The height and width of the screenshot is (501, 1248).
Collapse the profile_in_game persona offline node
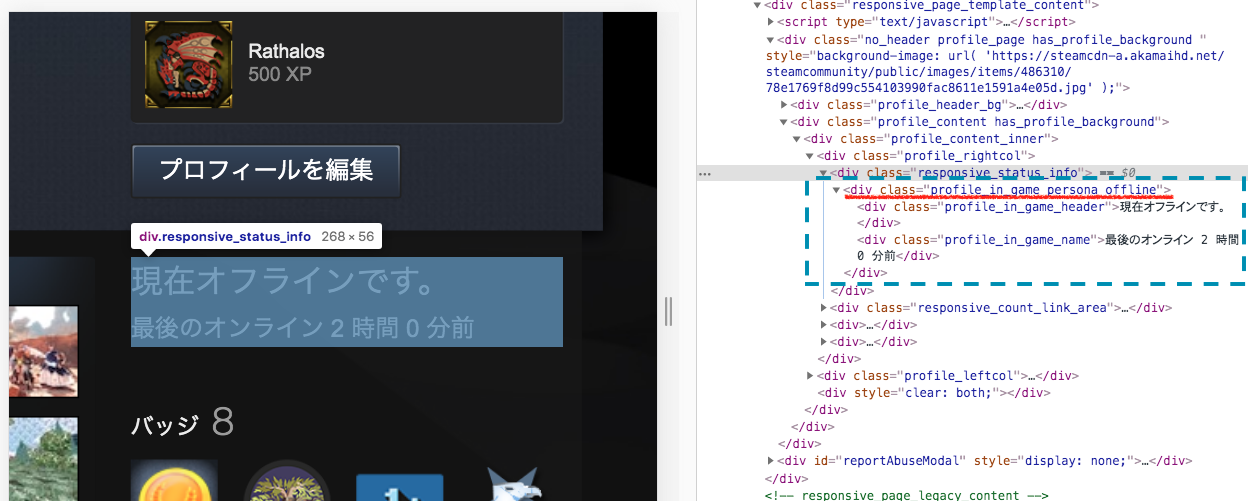click(837, 190)
